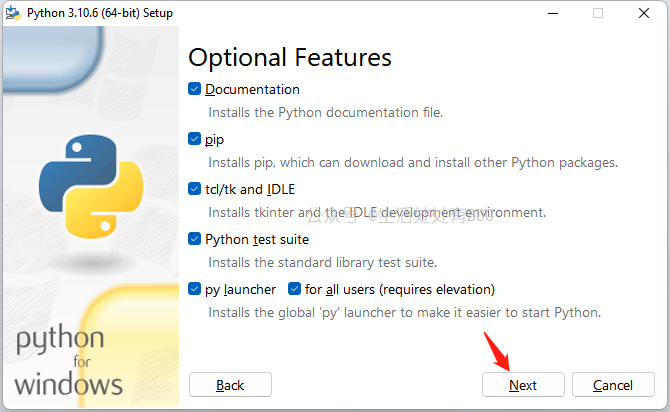Image resolution: width=670 pixels, height=412 pixels.
Task: Go to the next setup page
Action: click(x=523, y=385)
